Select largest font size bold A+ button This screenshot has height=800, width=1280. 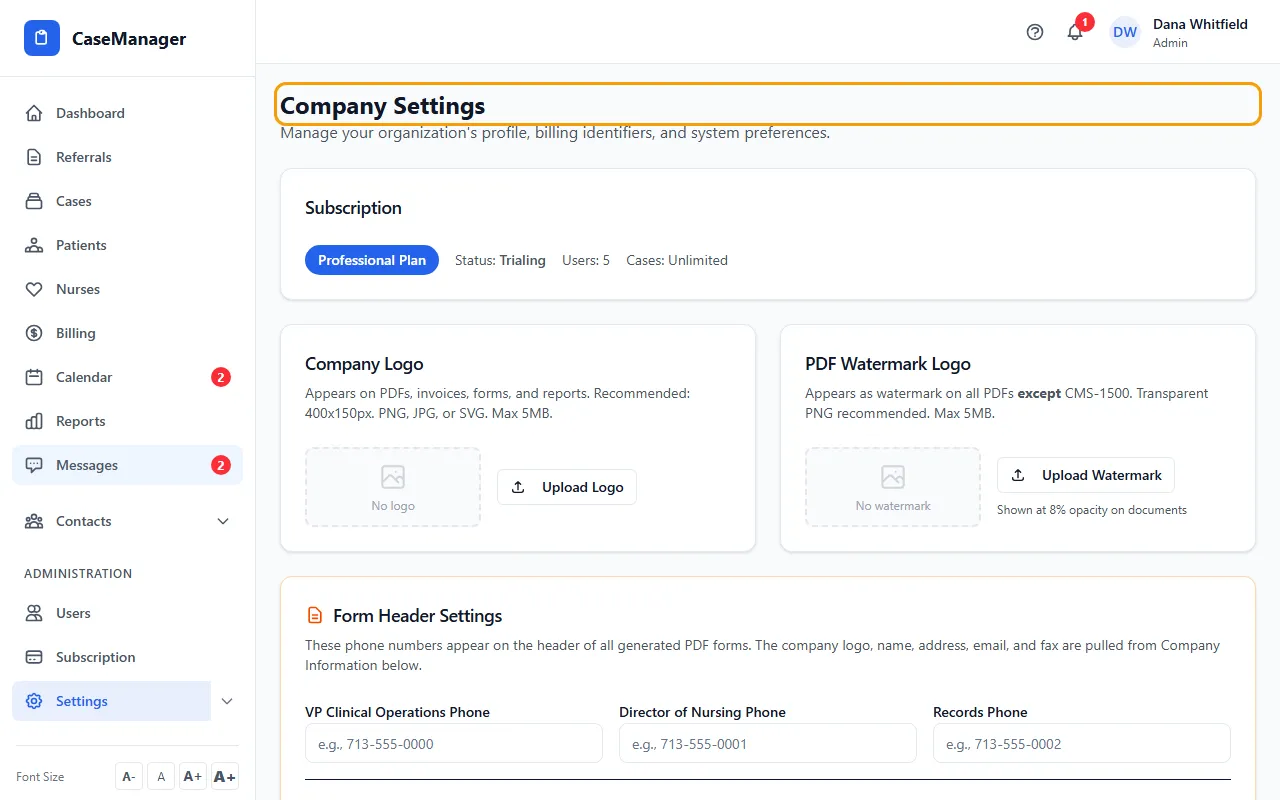225,777
